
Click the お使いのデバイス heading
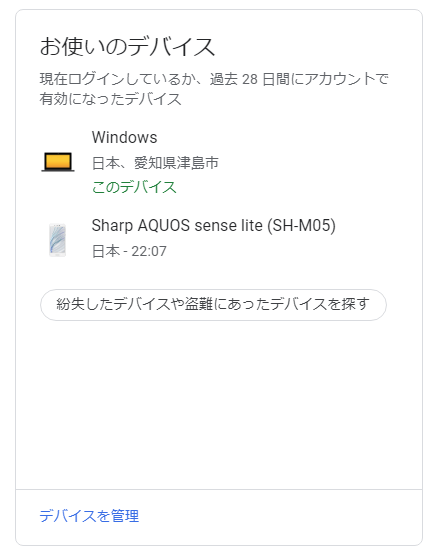127,47
